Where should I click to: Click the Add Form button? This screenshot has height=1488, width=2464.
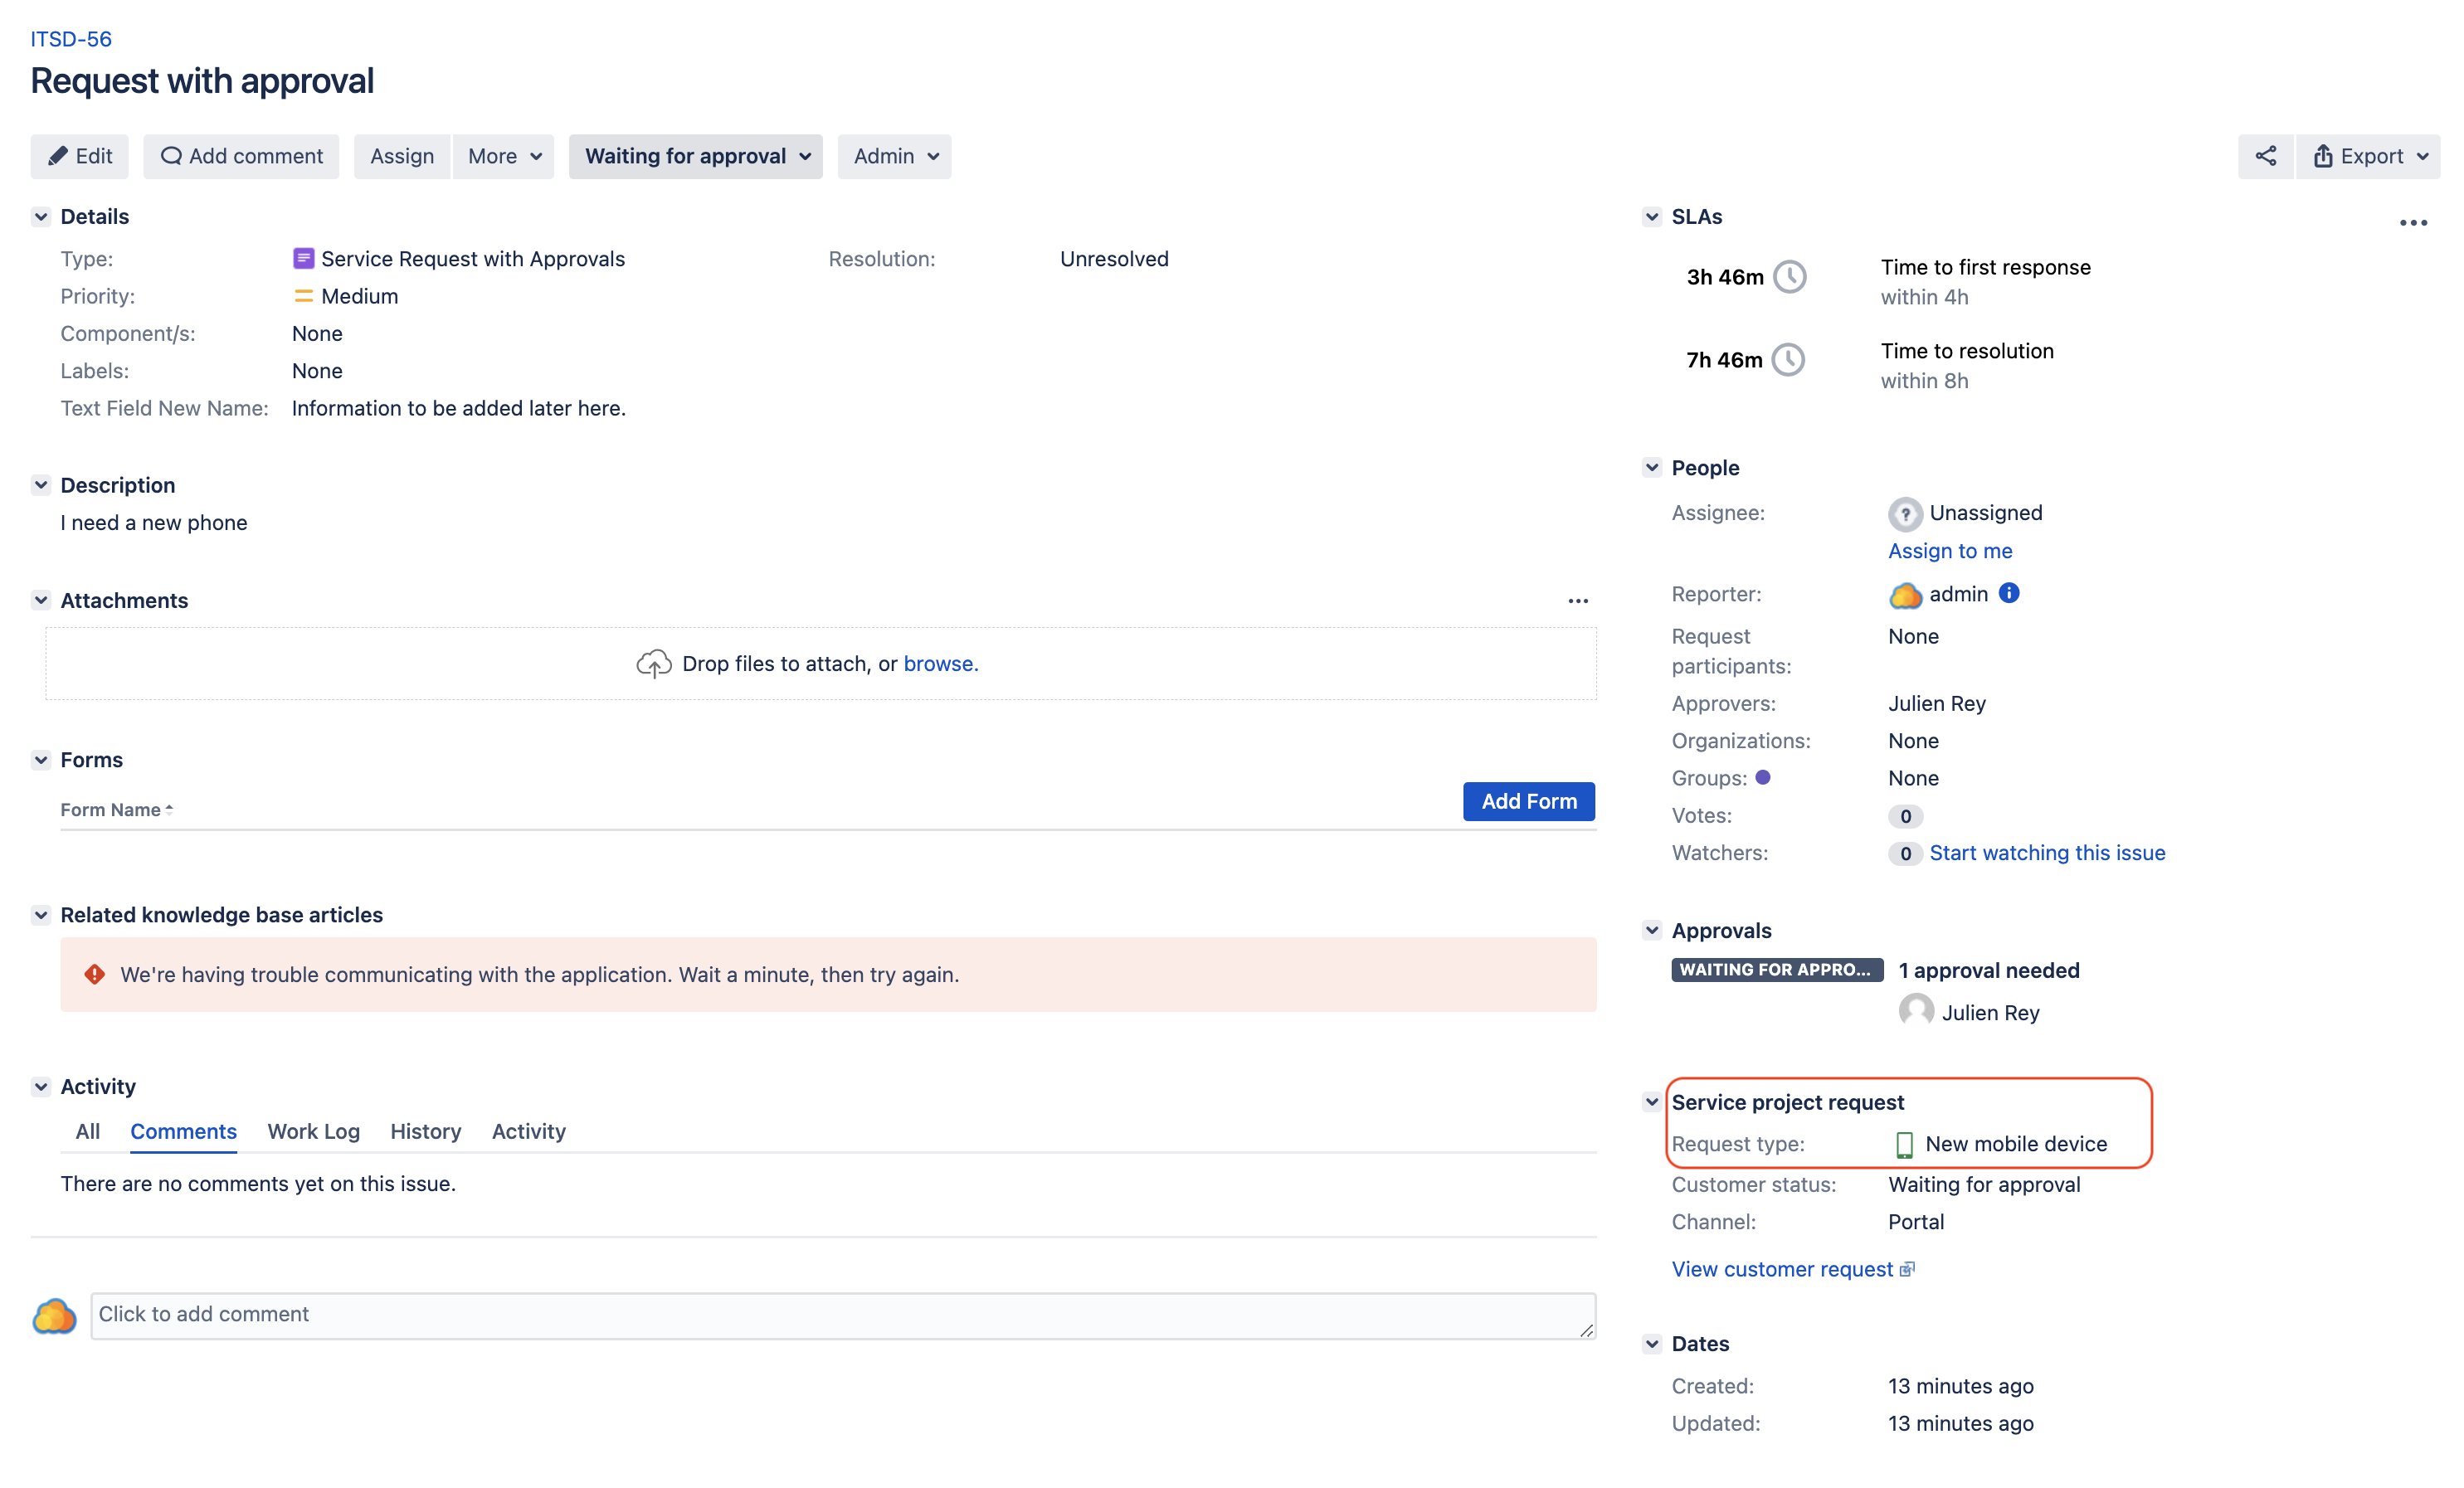(x=1527, y=801)
